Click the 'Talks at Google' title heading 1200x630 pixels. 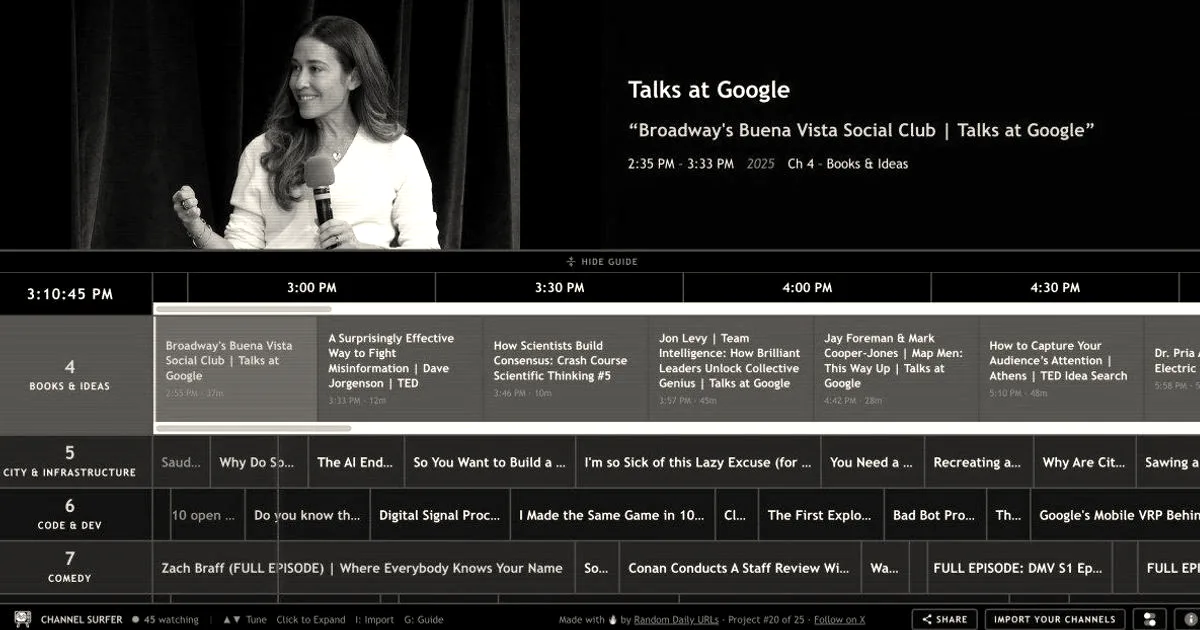(x=709, y=90)
